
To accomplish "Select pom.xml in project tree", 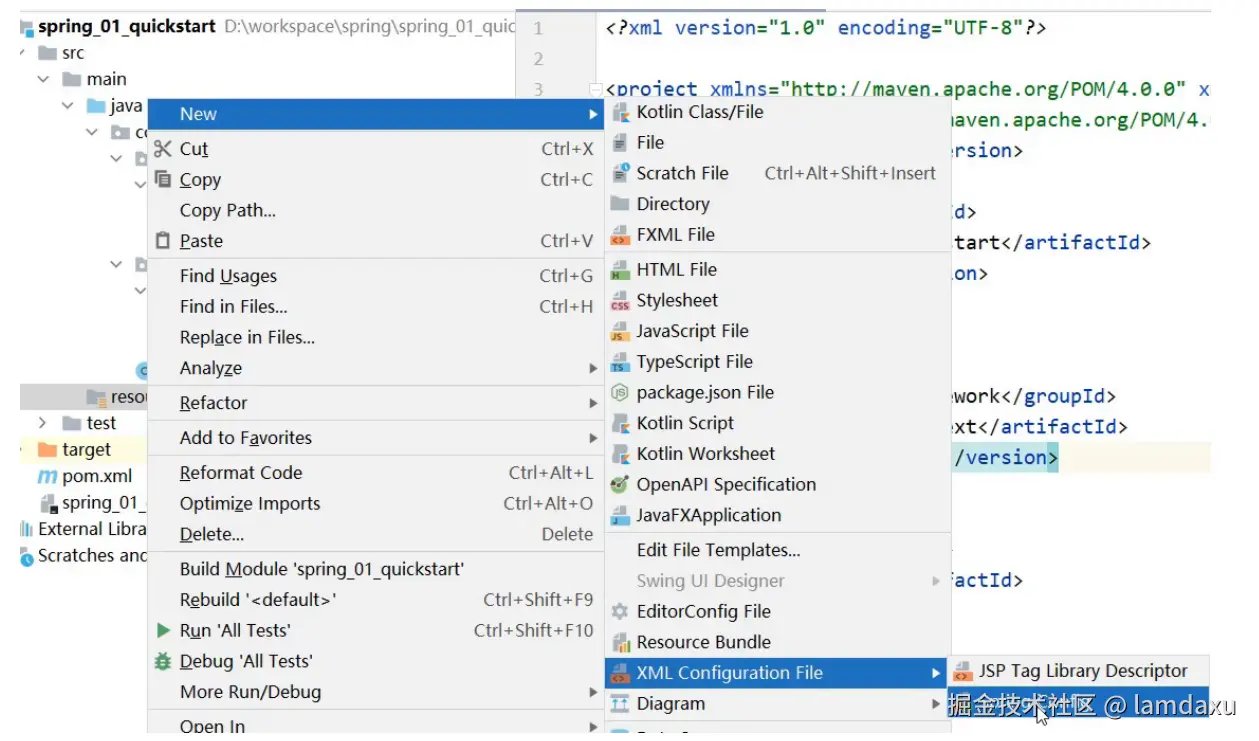I will click(x=97, y=477).
